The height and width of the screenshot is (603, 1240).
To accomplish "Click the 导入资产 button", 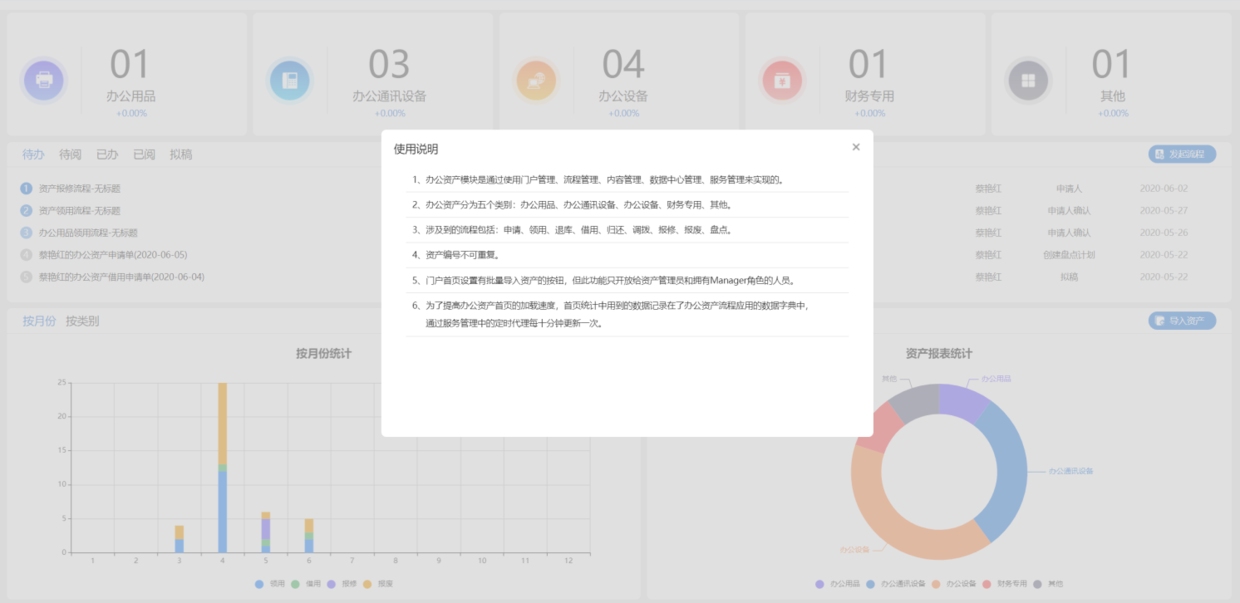I will (x=1182, y=321).
